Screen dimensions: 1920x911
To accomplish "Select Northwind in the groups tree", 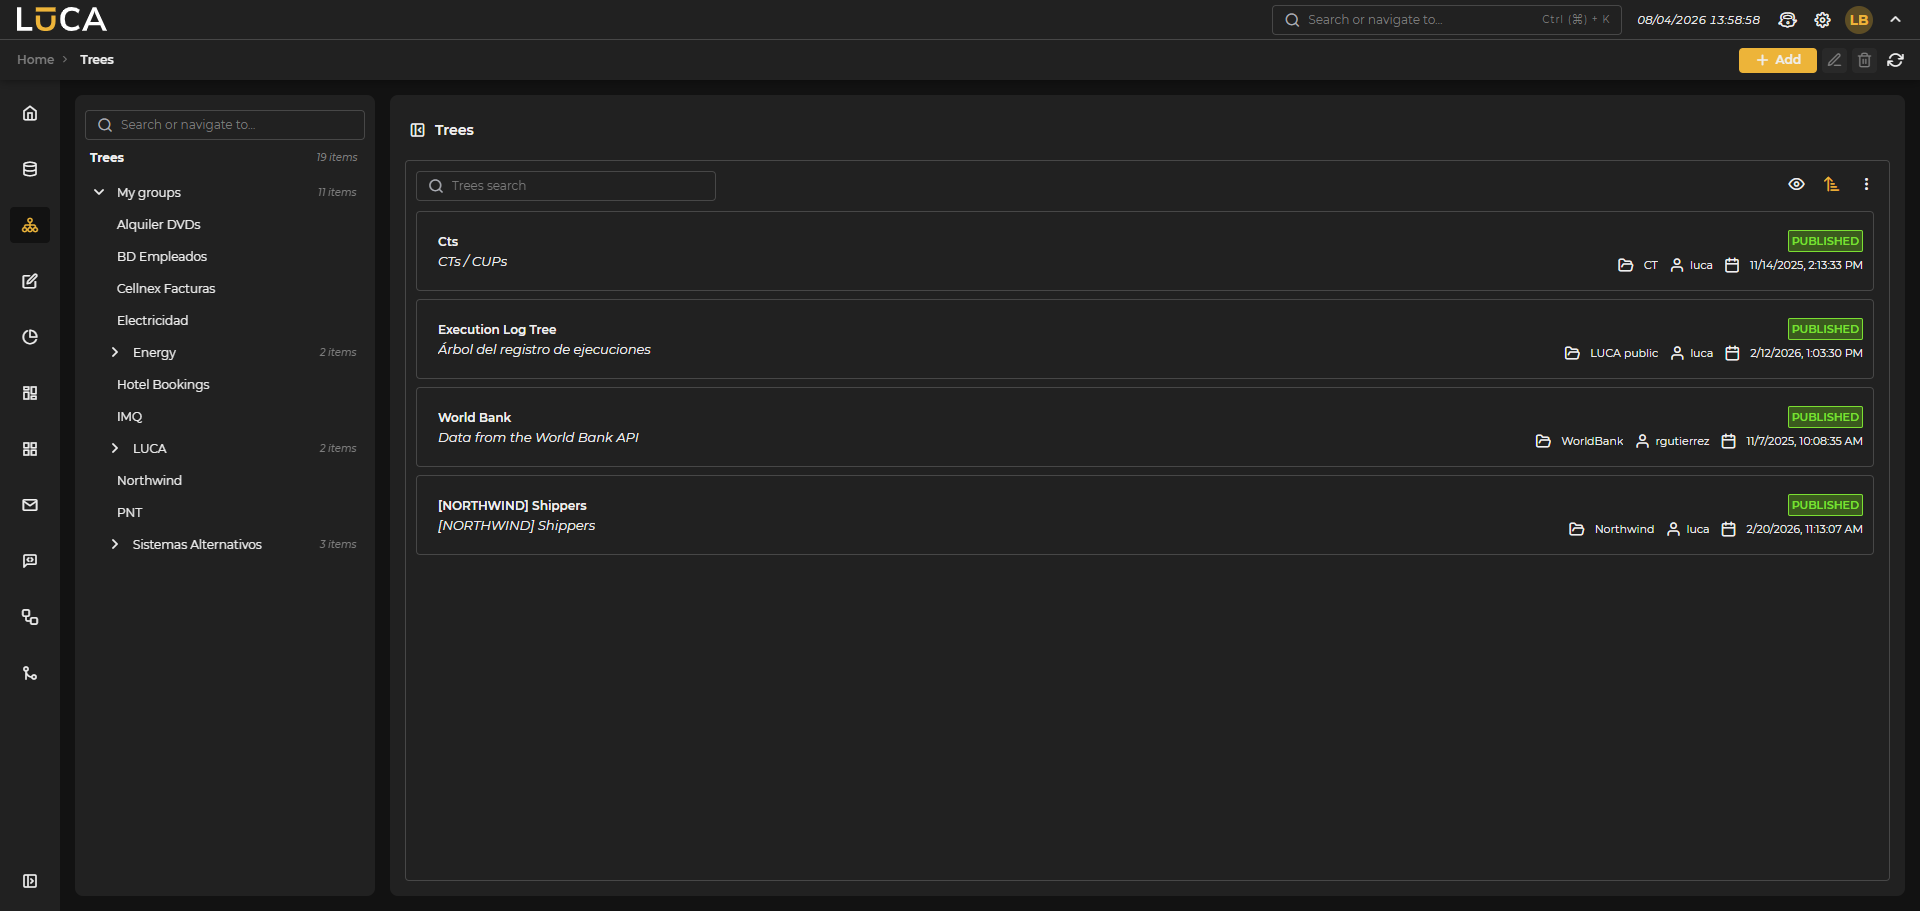I will [149, 480].
